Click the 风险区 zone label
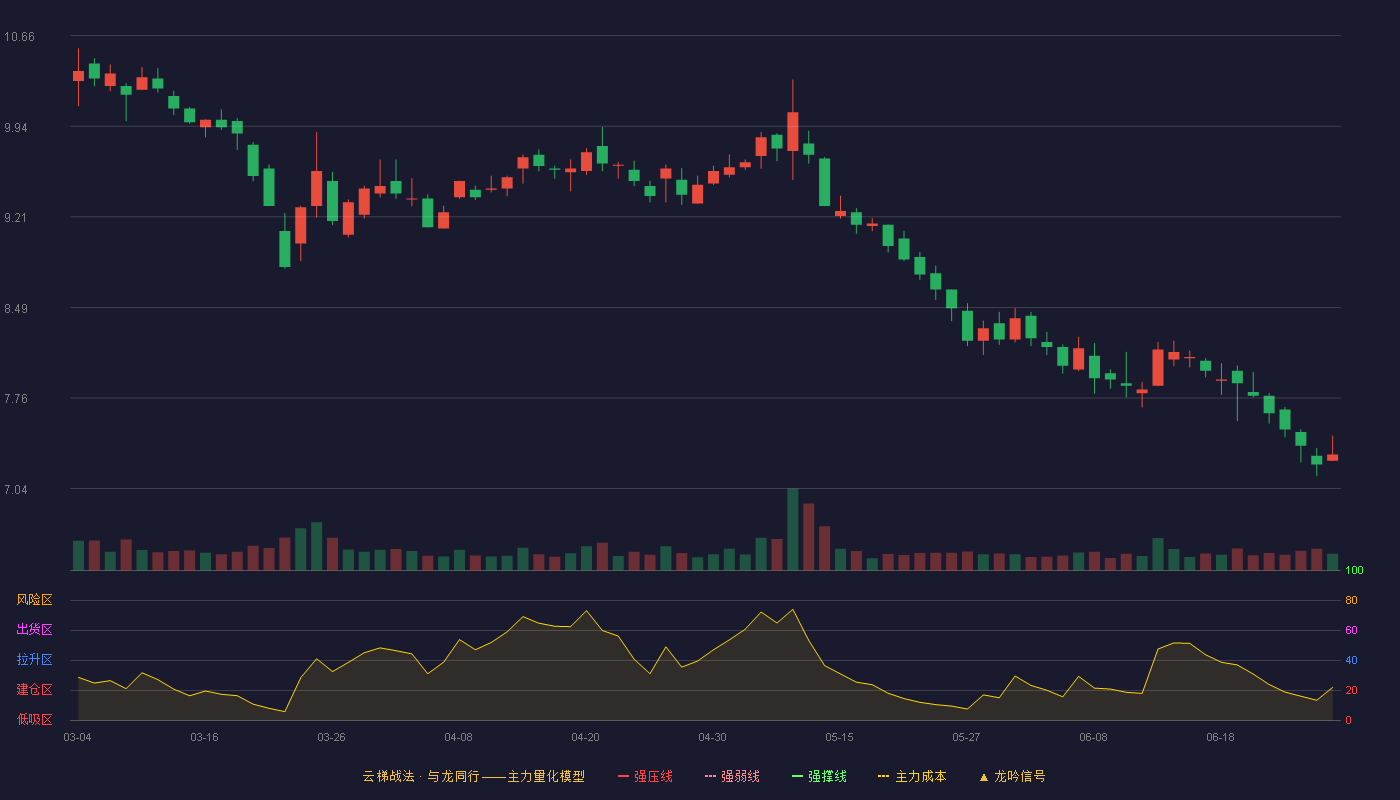 pyautogui.click(x=34, y=600)
